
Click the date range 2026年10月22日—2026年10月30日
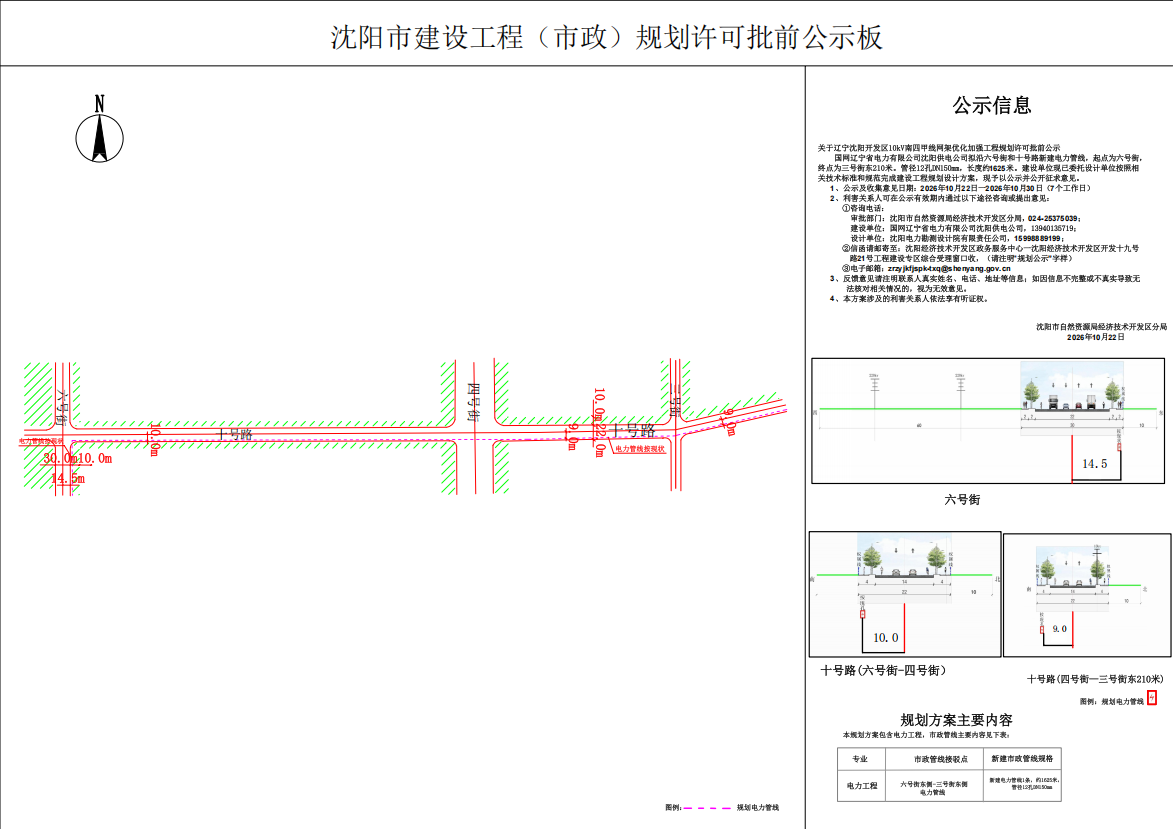[x=981, y=188]
